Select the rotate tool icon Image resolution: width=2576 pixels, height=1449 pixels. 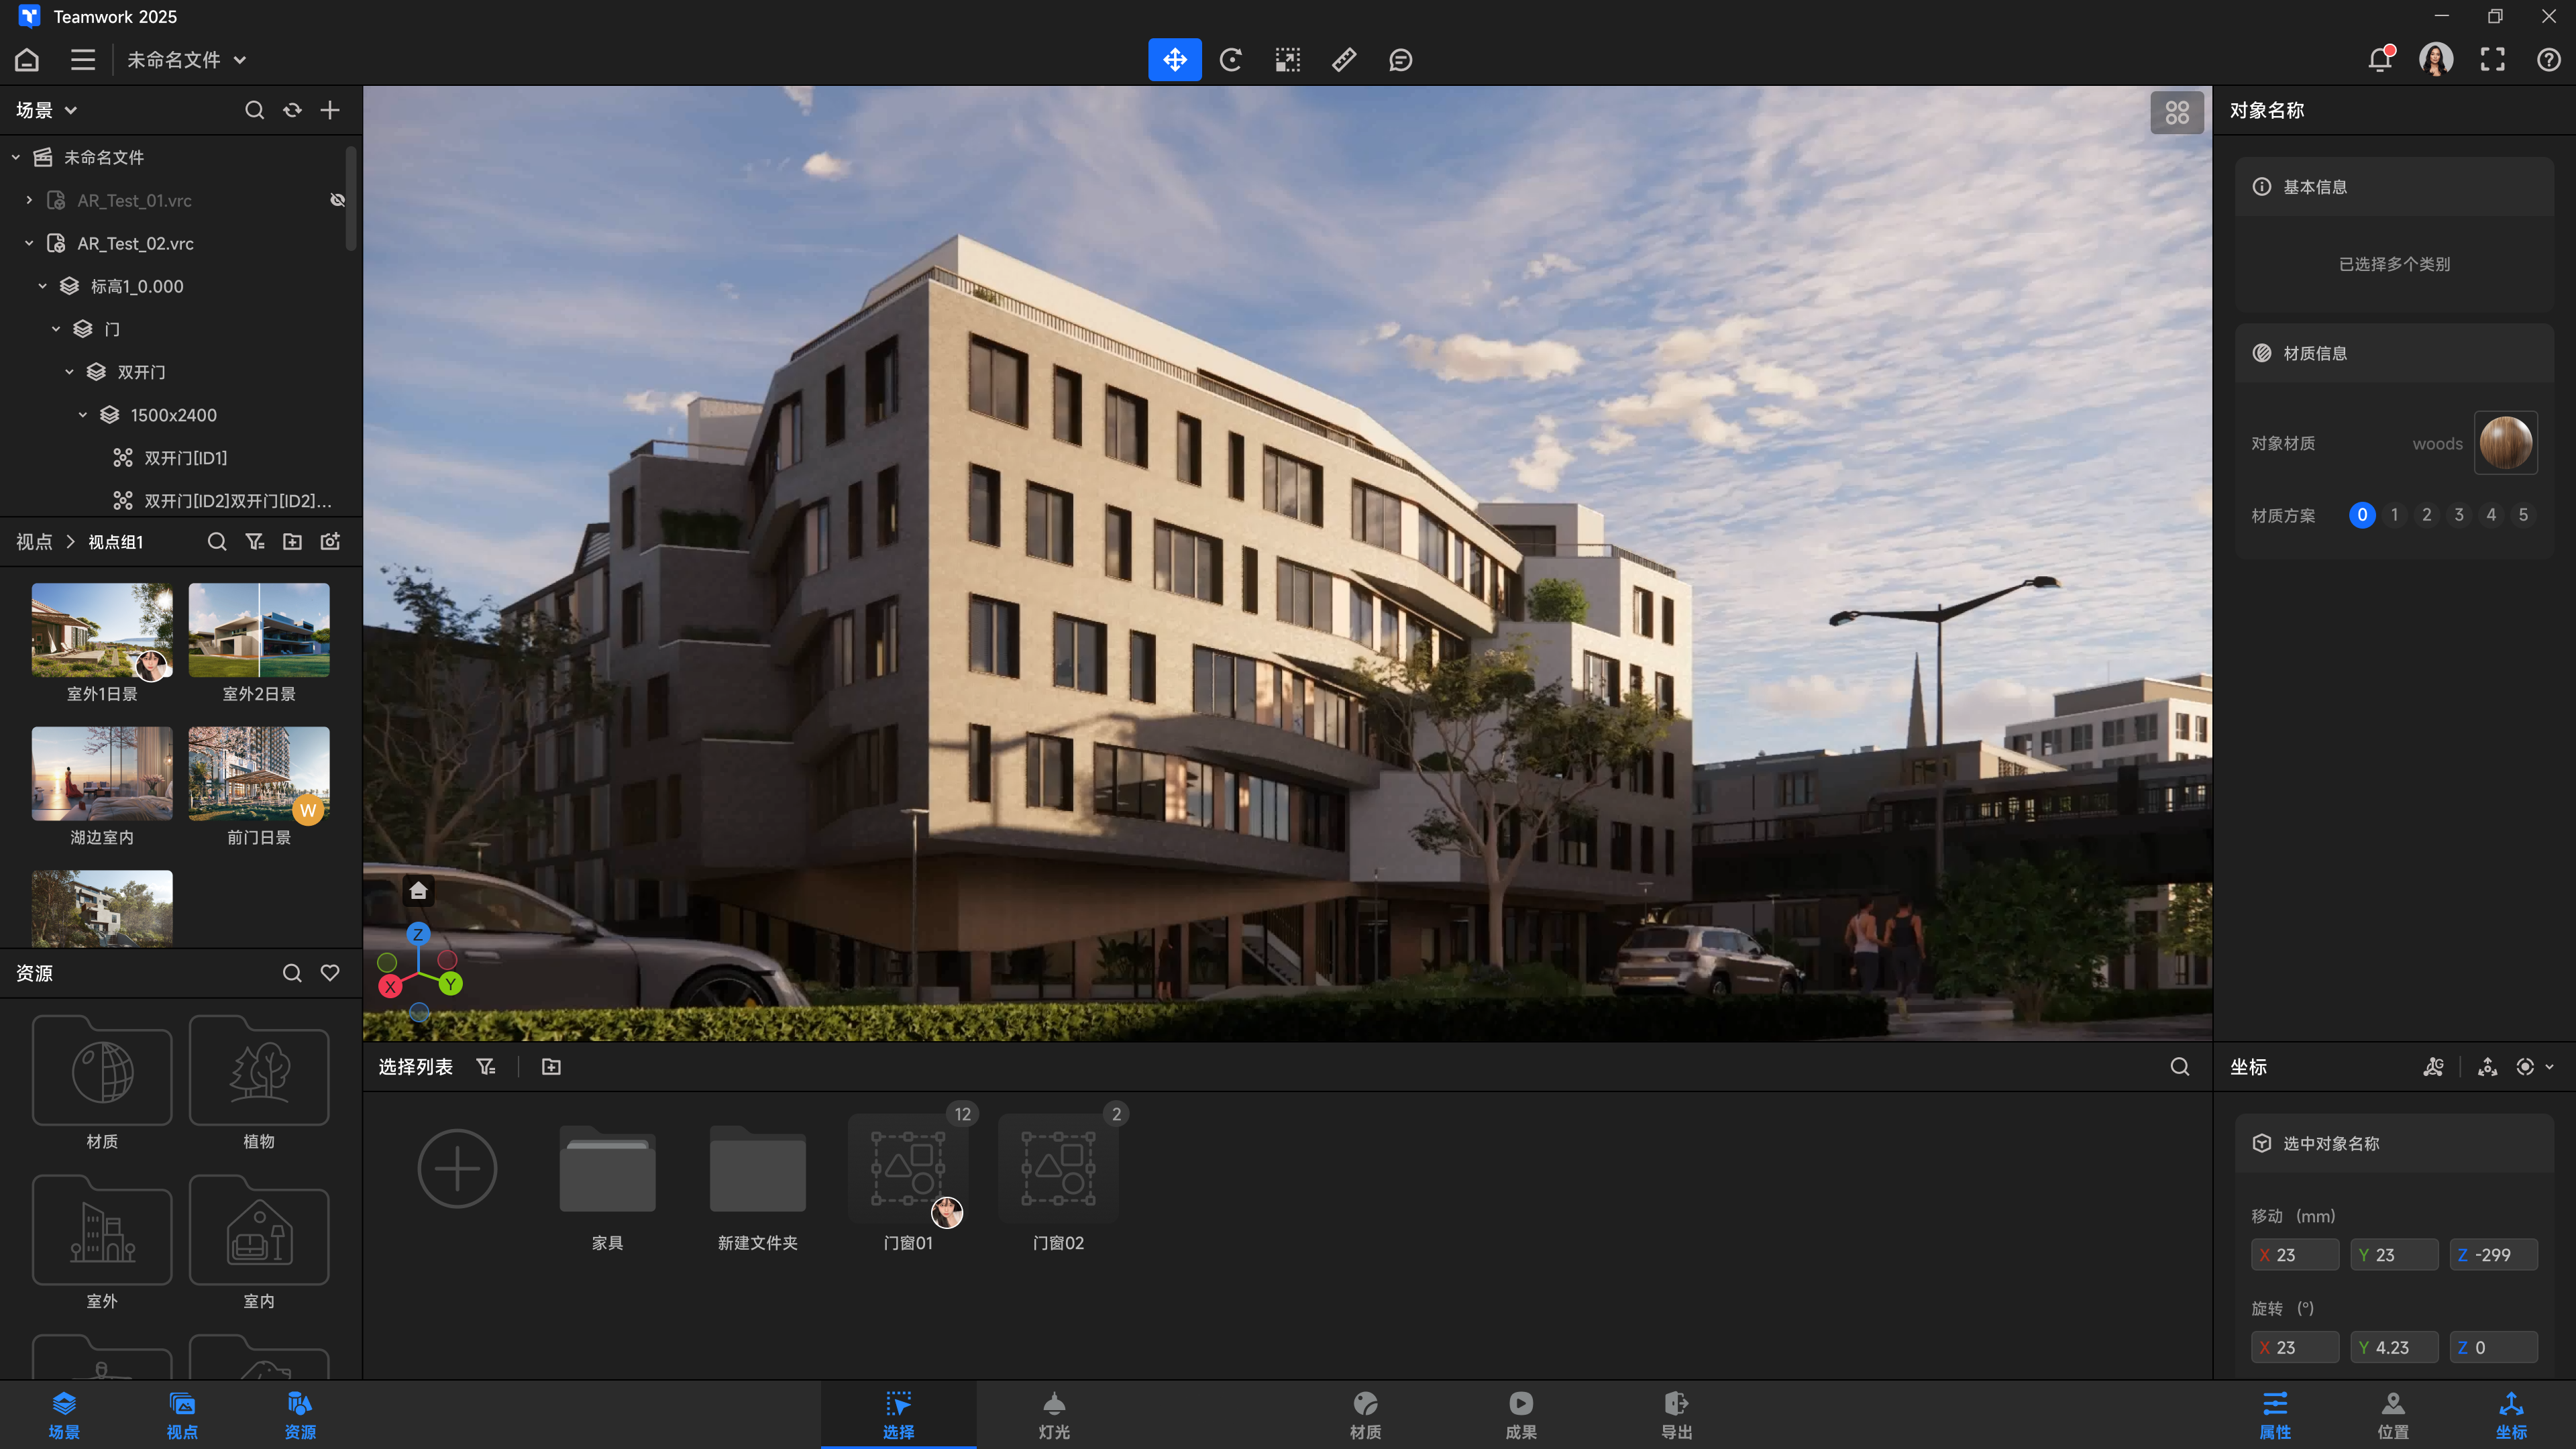pos(1231,60)
